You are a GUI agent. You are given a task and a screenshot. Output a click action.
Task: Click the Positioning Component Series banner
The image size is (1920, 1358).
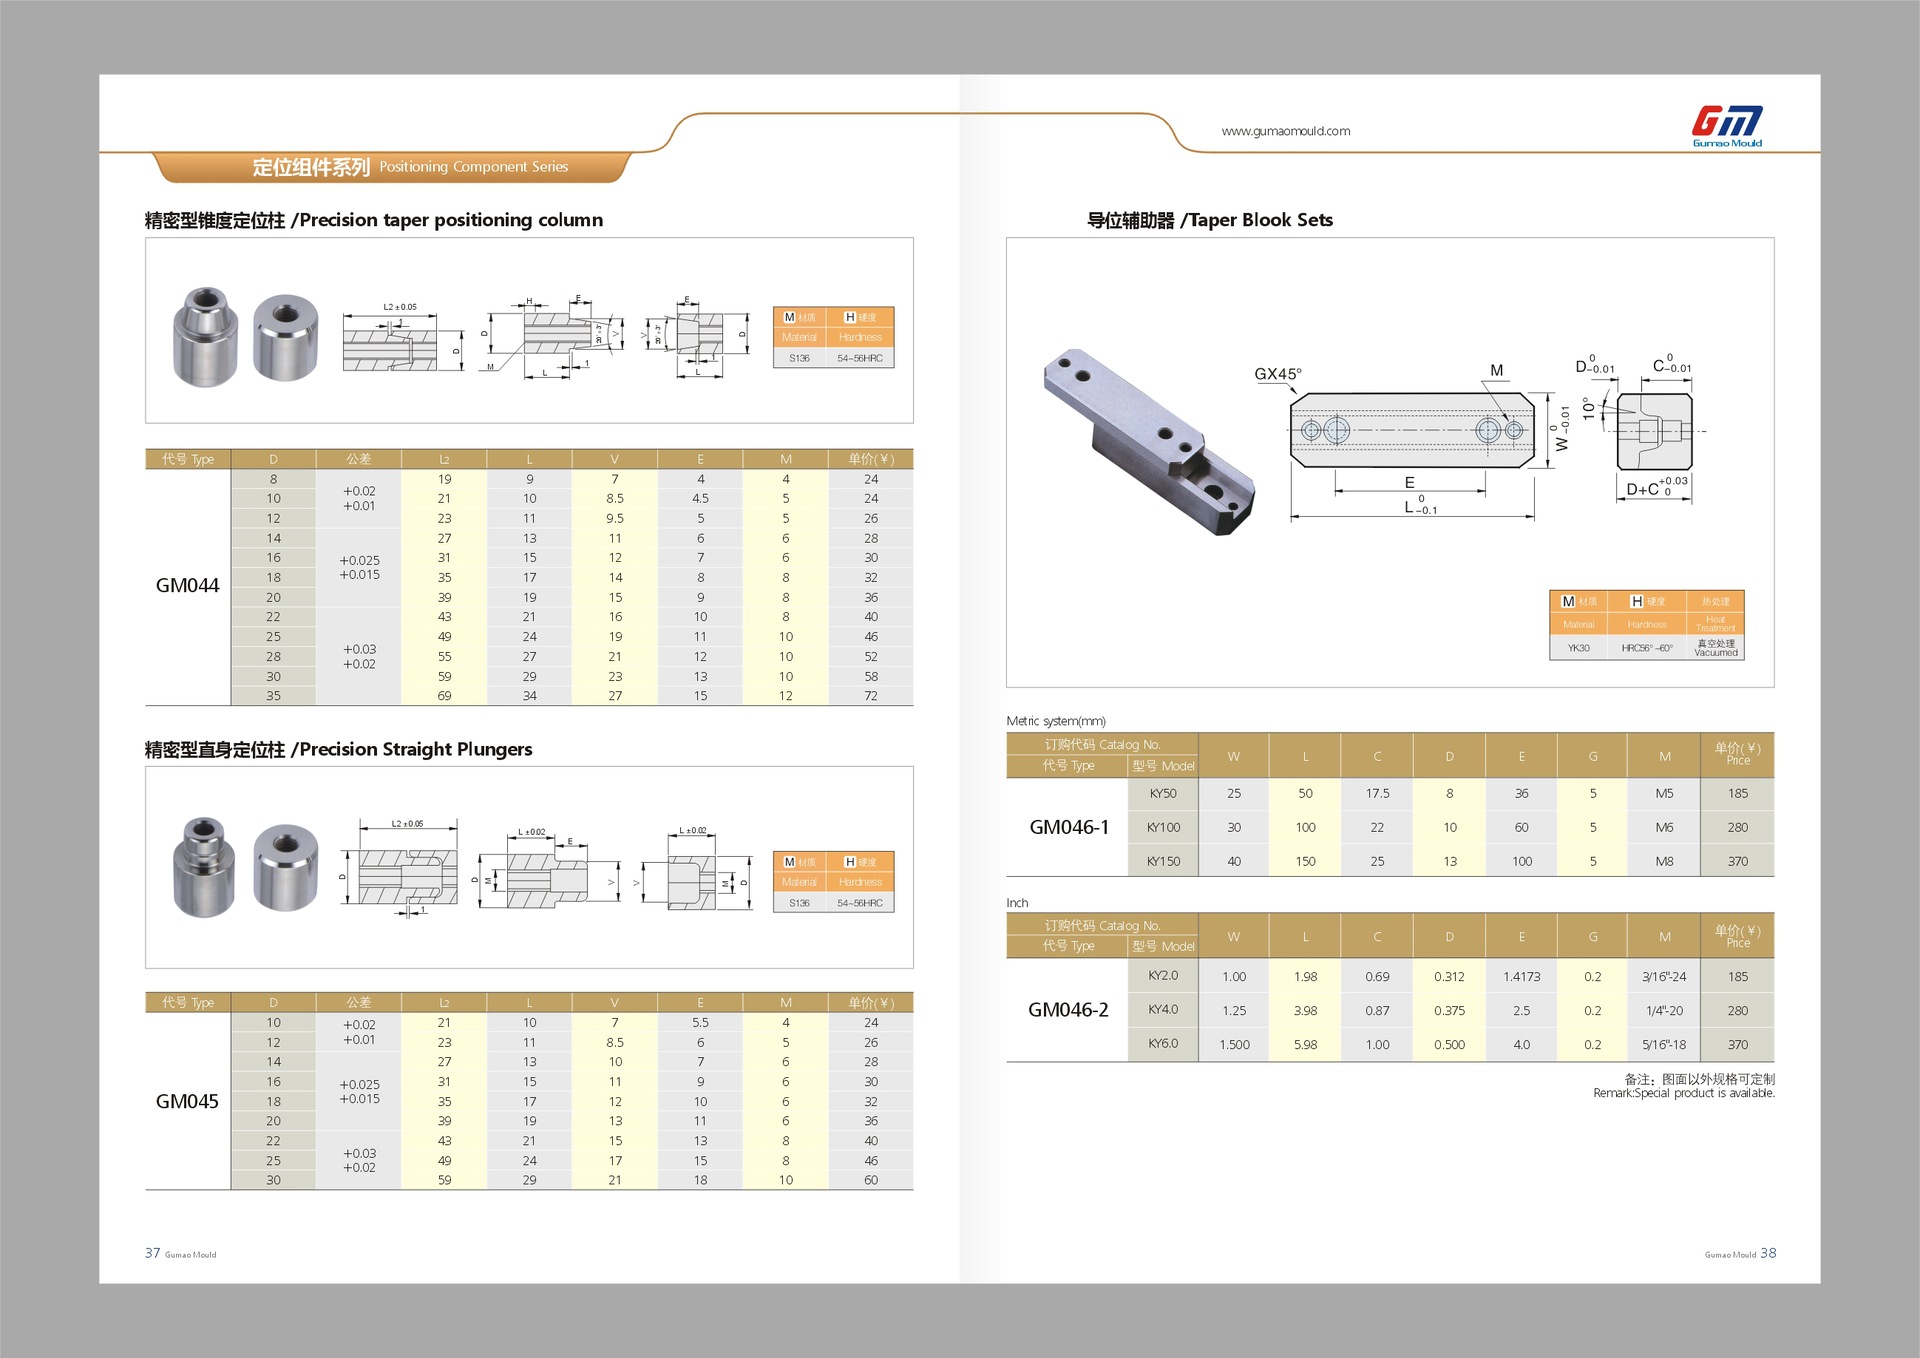(410, 167)
